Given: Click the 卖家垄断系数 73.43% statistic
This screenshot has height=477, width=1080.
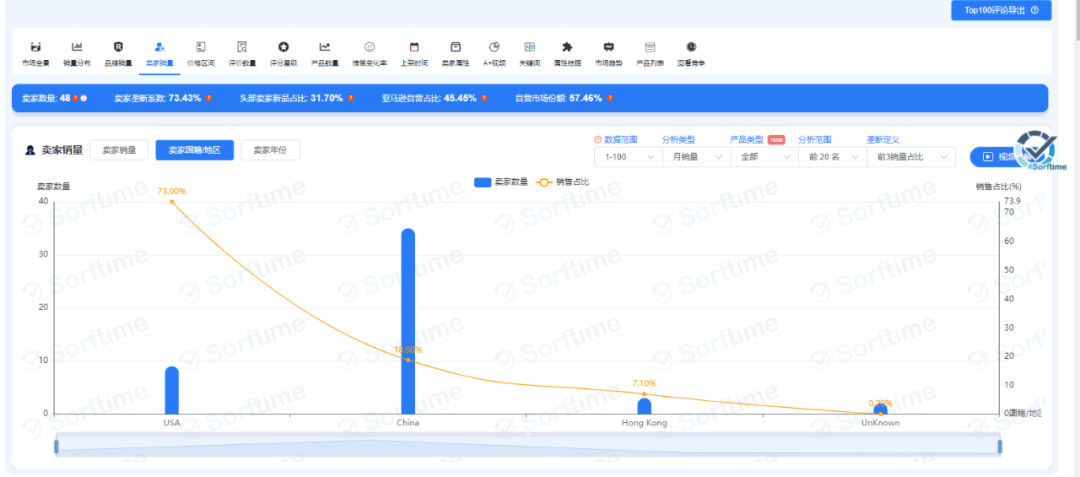Looking at the screenshot, I should pos(158,98).
